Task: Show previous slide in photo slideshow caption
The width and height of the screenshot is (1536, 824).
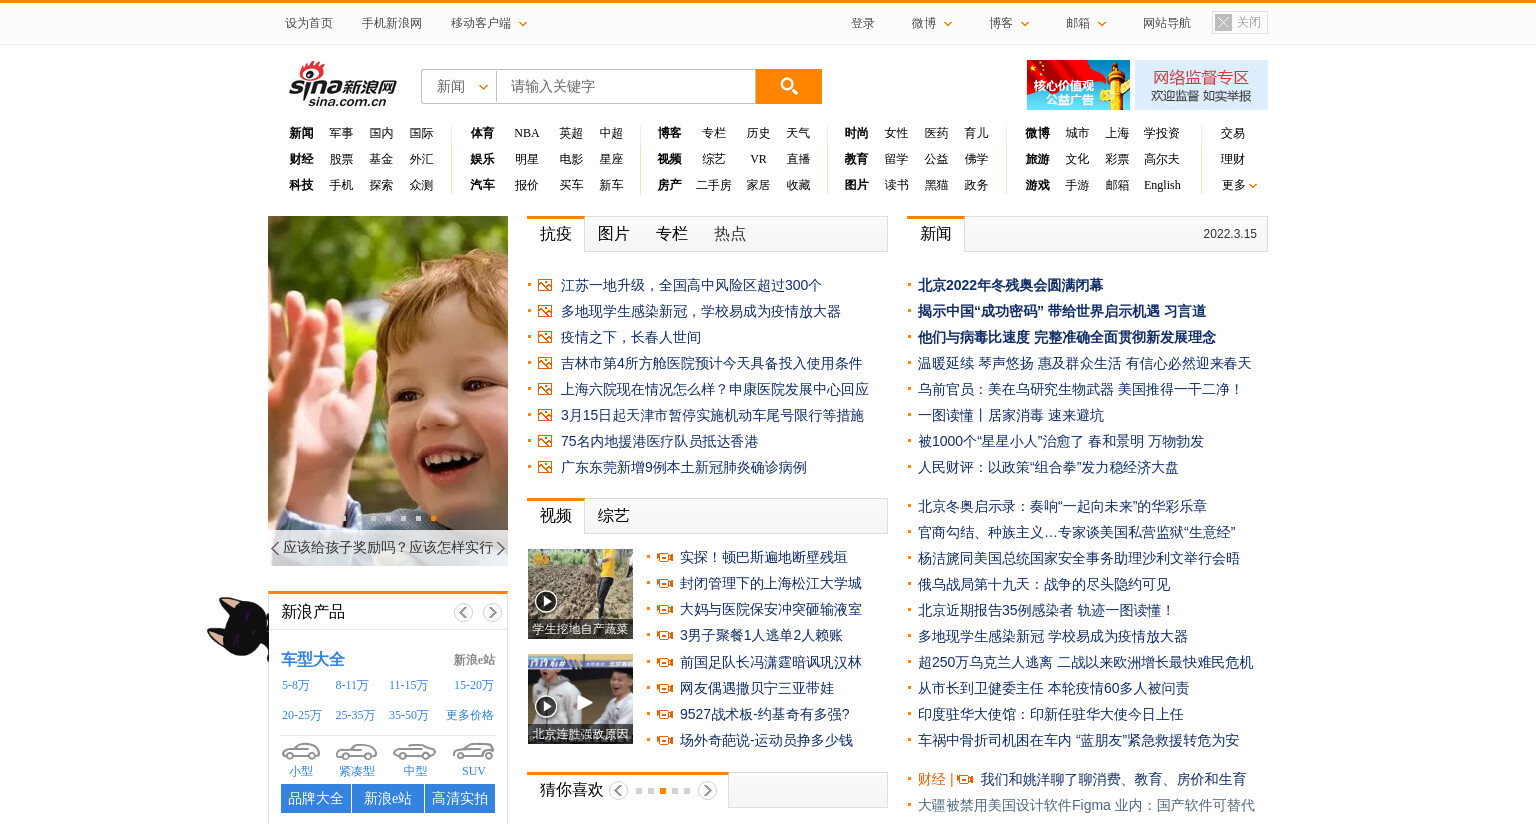Action: point(275,548)
